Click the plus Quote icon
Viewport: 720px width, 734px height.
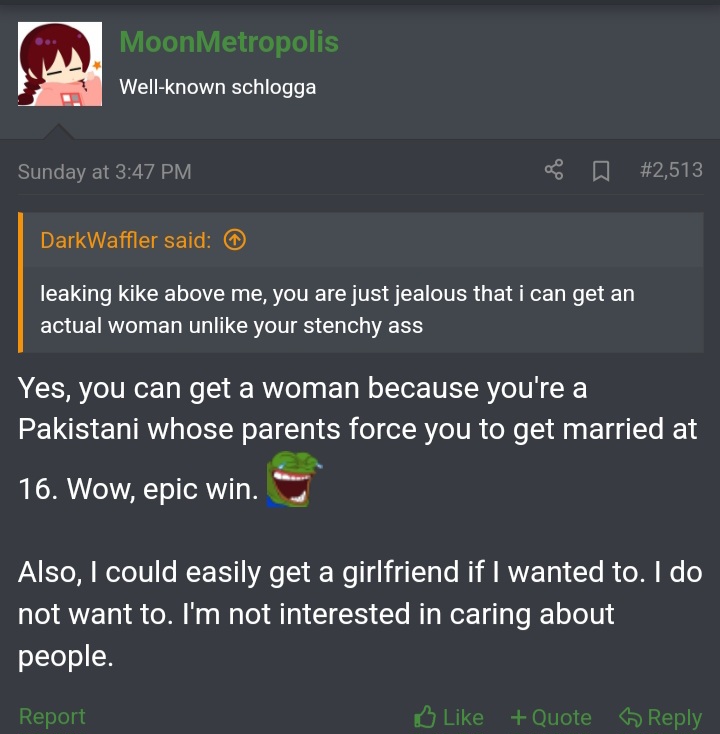click(518, 717)
